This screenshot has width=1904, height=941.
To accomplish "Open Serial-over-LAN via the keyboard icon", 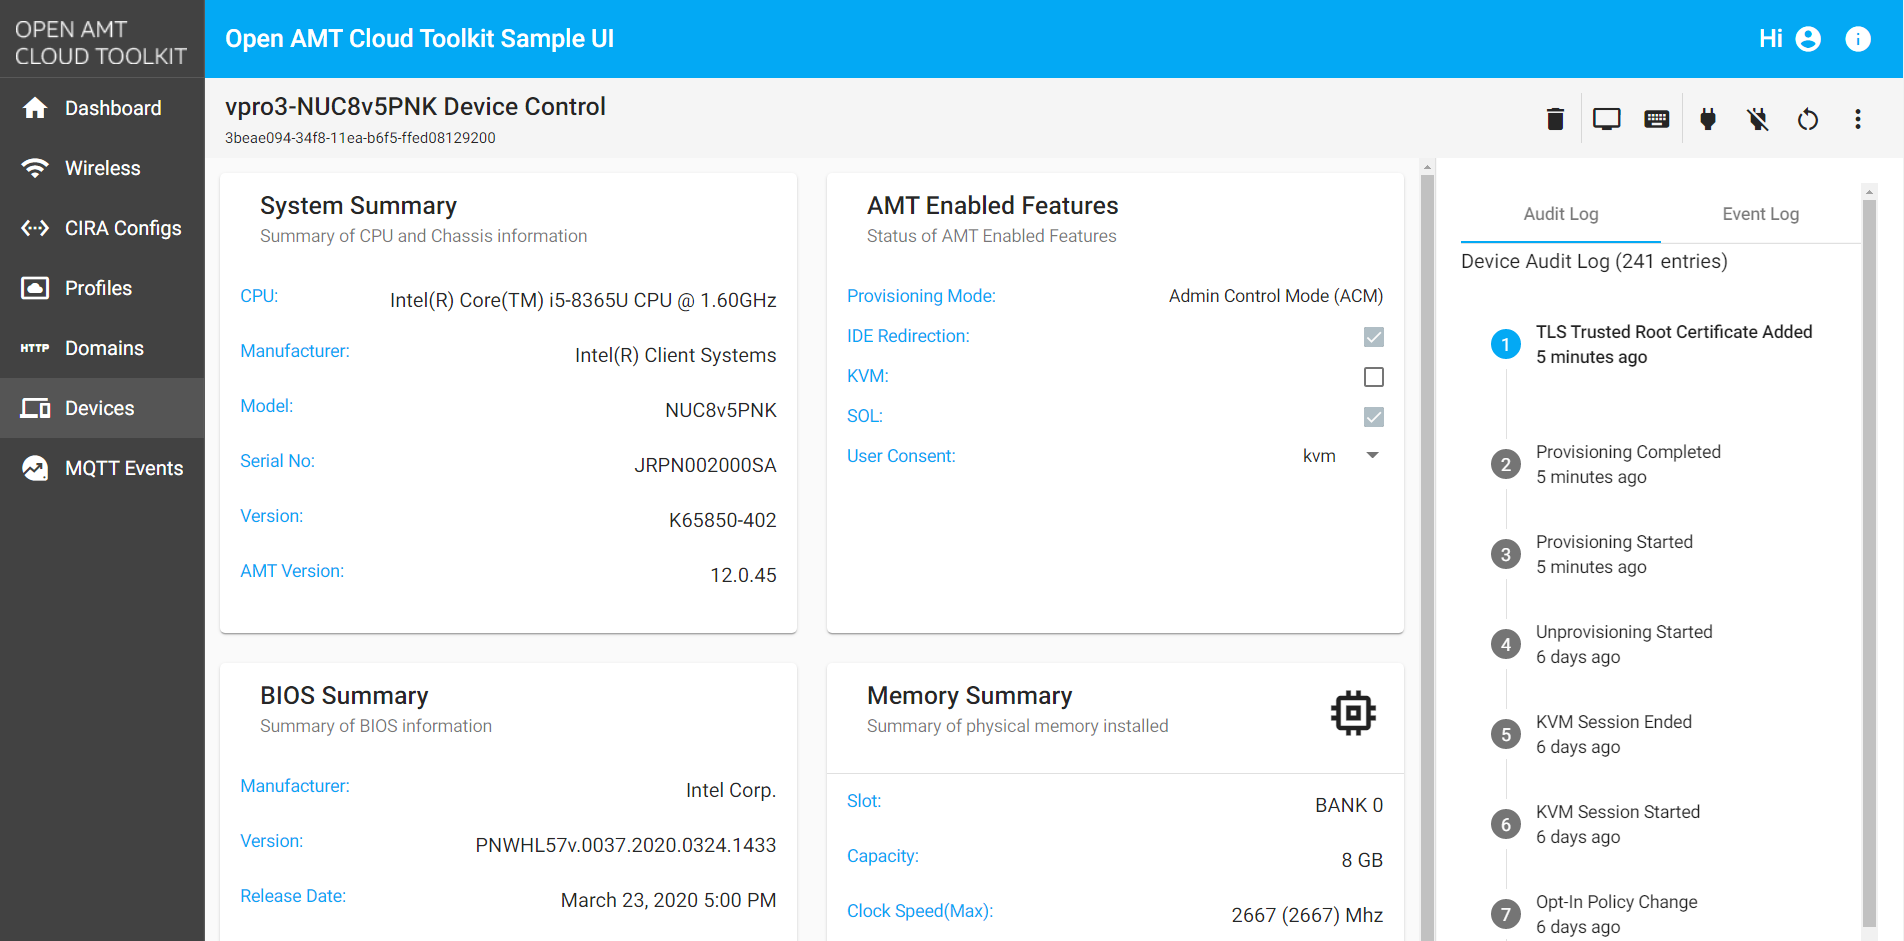I will [1657, 119].
